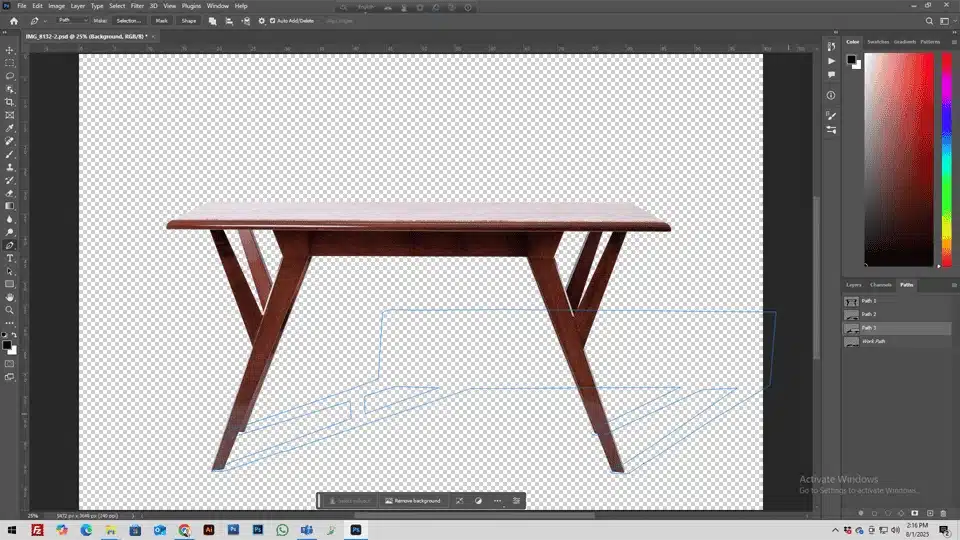Show hidden system tray icons
The image size is (960, 540).
click(835, 530)
